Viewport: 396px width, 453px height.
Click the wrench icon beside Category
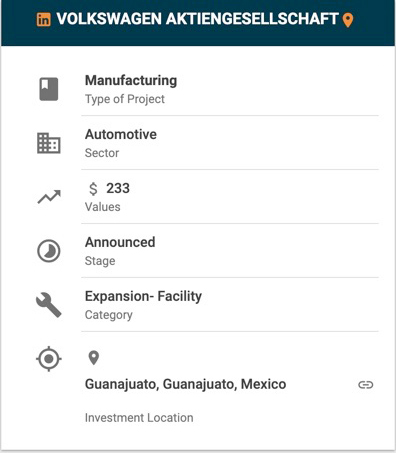[x=49, y=305]
